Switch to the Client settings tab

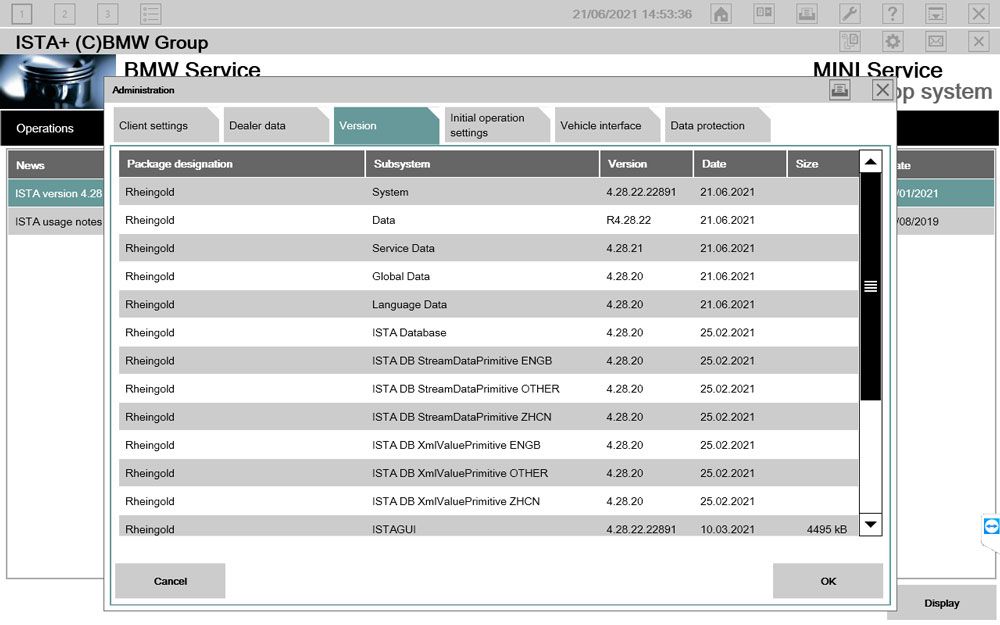(166, 126)
